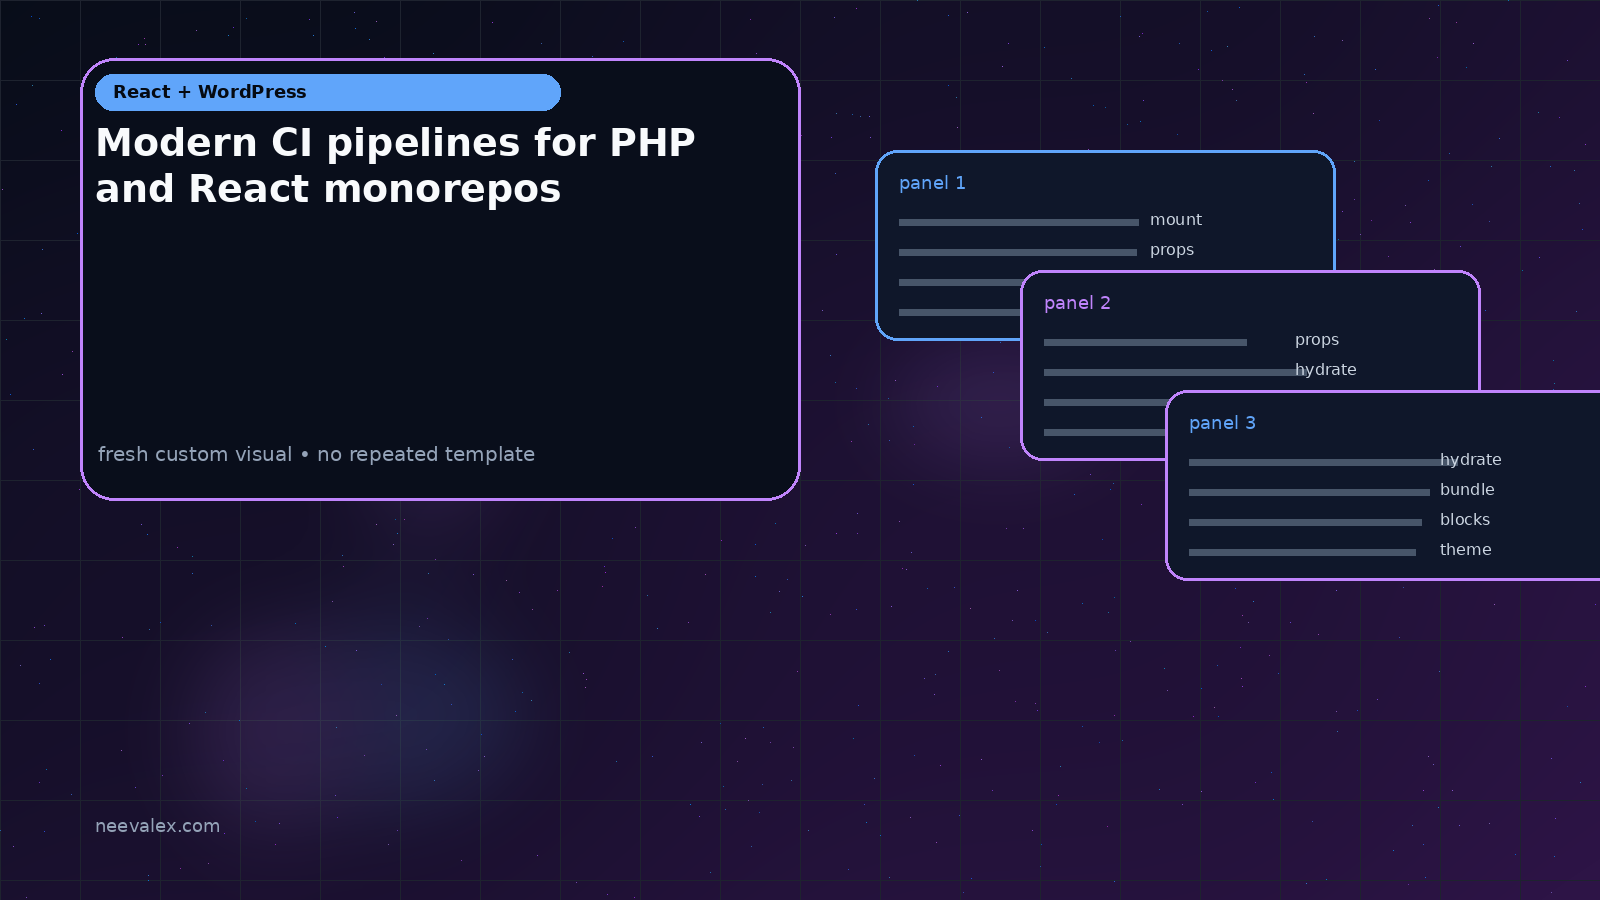Image resolution: width=1600 pixels, height=900 pixels.
Task: Select the "props" label in panel 2
Action: pyautogui.click(x=1317, y=340)
